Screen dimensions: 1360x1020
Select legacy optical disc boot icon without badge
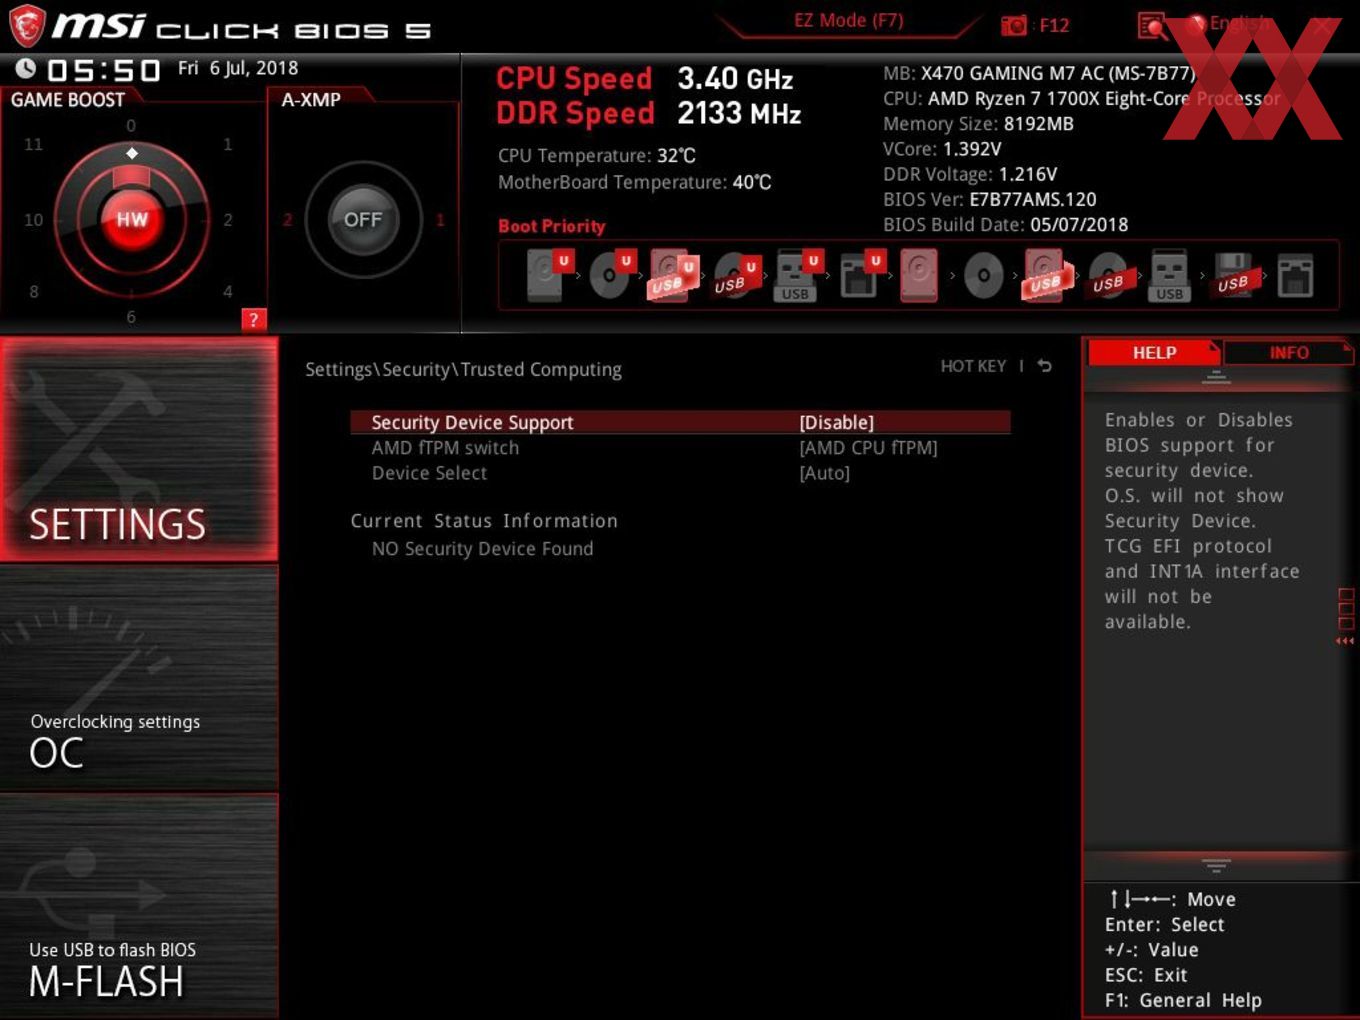983,275
